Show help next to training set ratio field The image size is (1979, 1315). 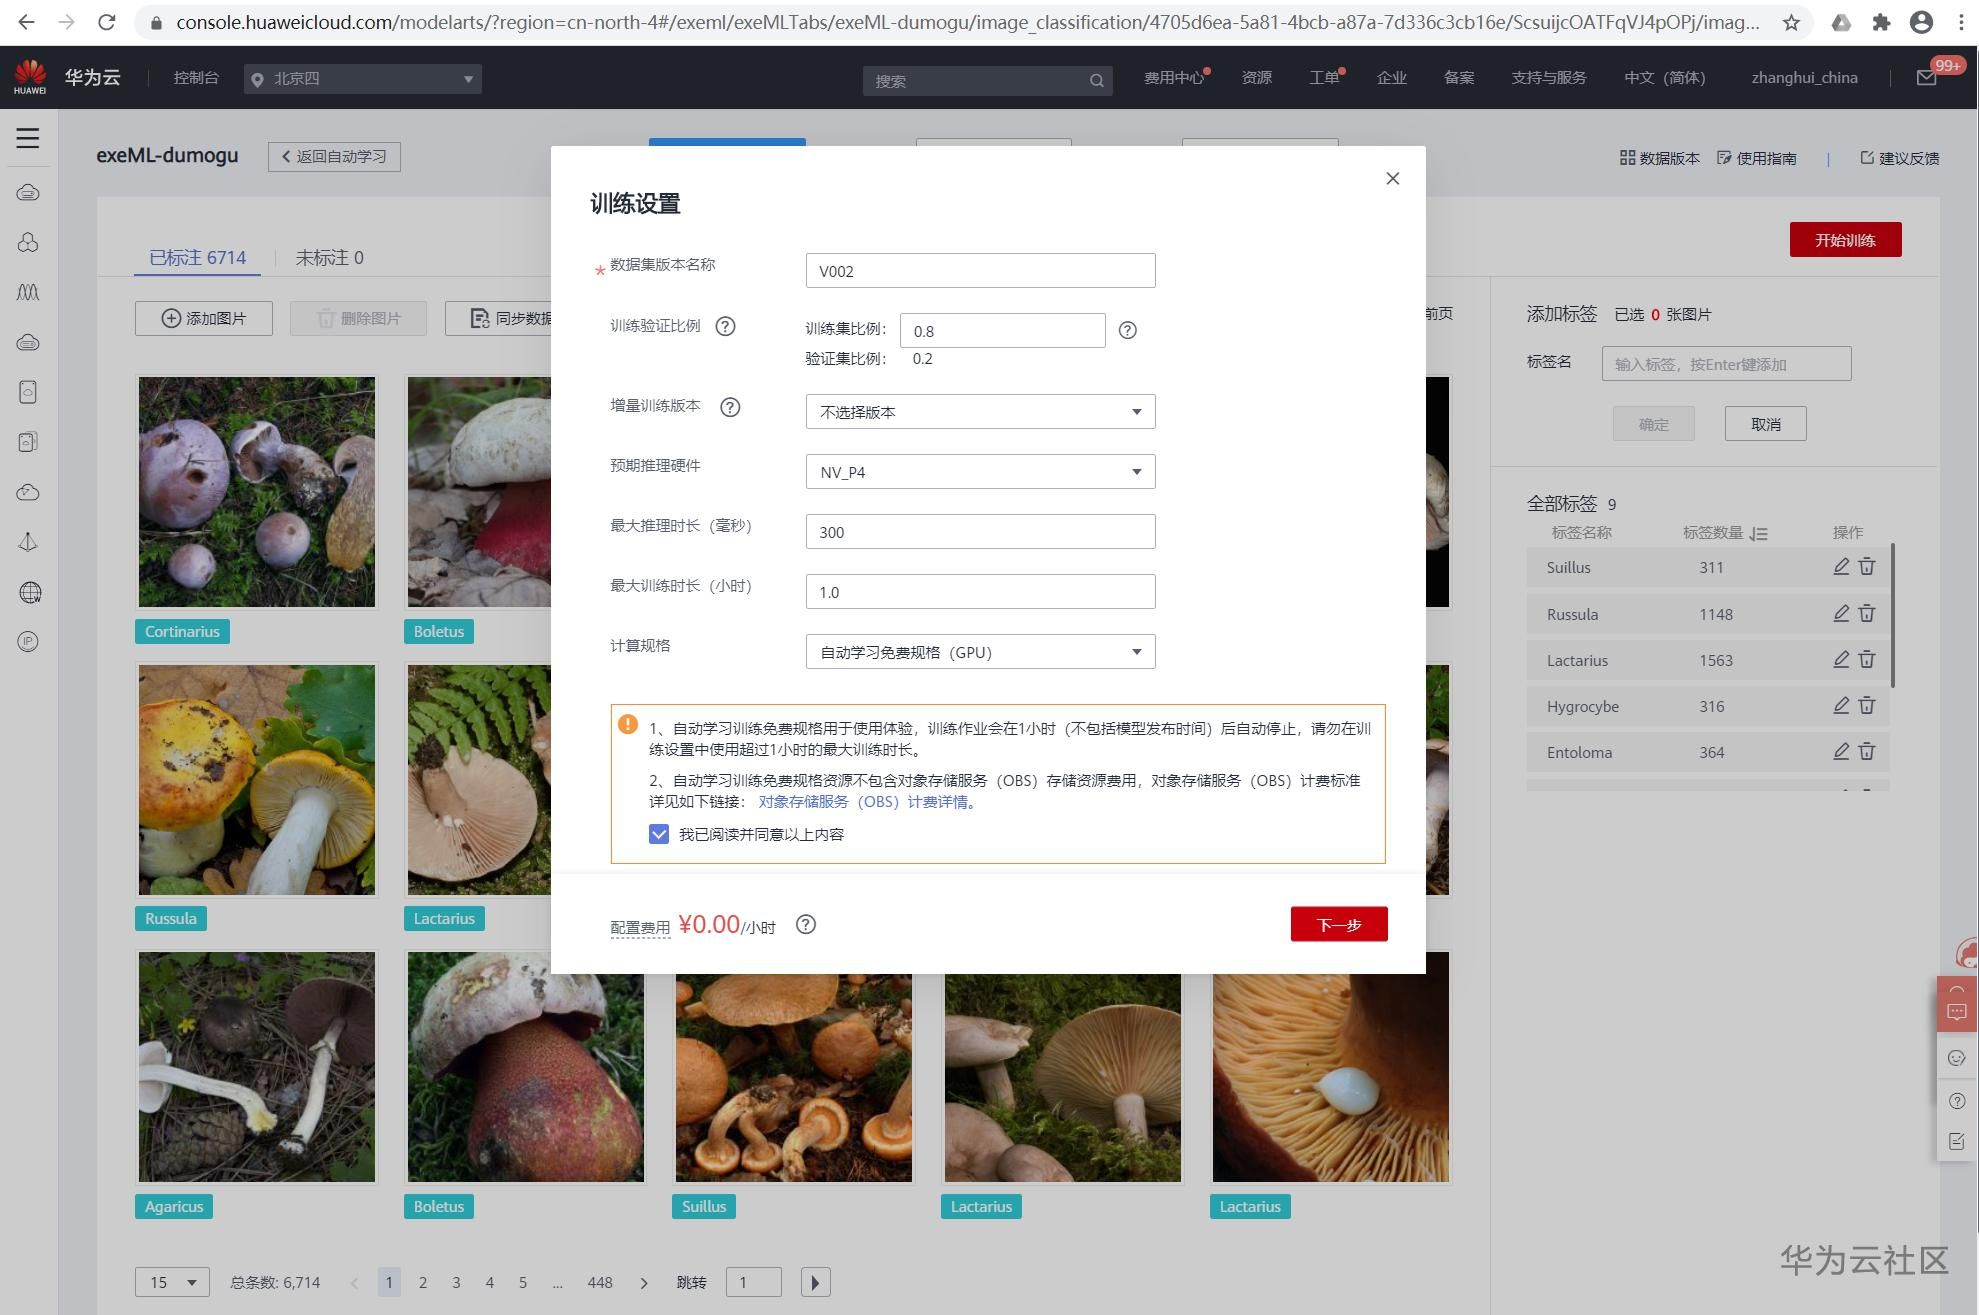click(1127, 330)
